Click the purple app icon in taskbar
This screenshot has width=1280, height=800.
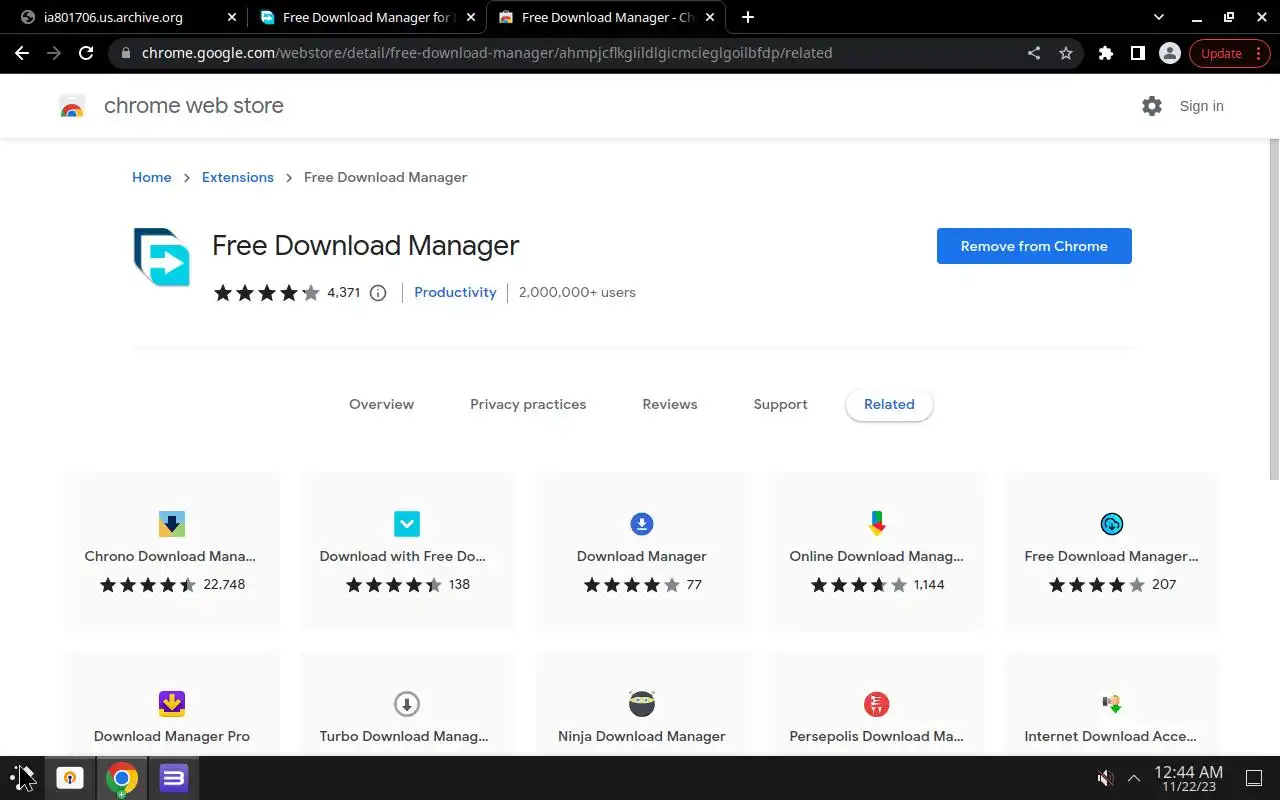pos(174,778)
